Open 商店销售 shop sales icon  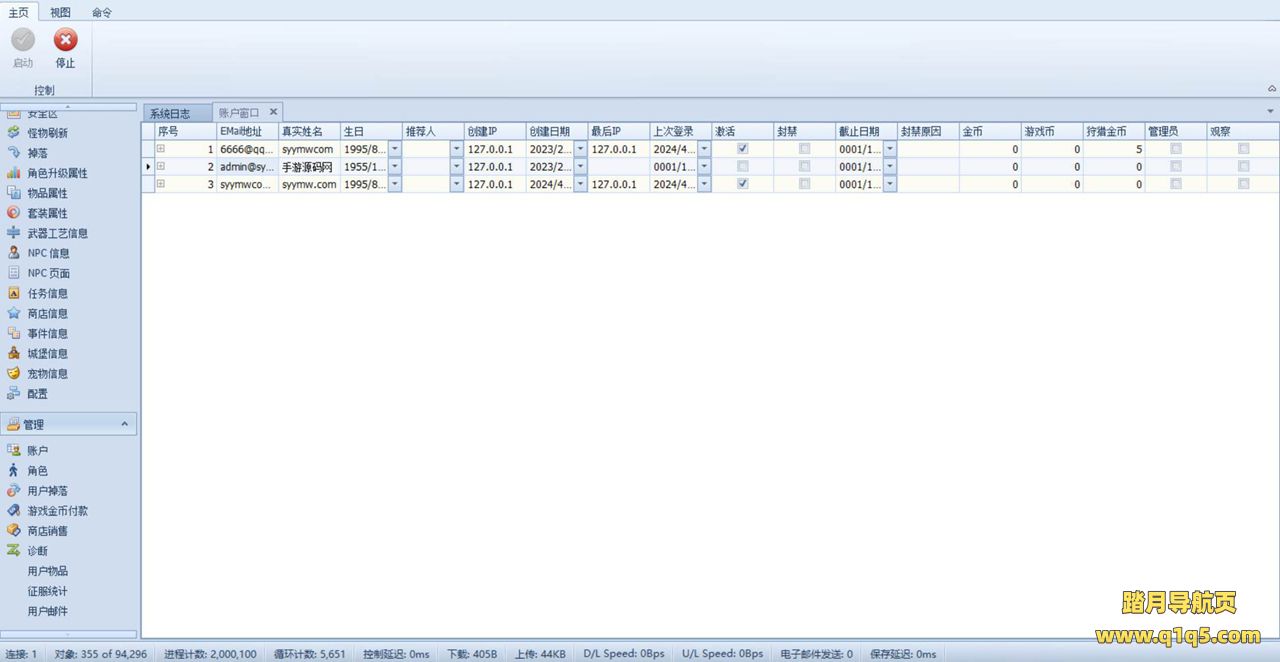pos(14,530)
